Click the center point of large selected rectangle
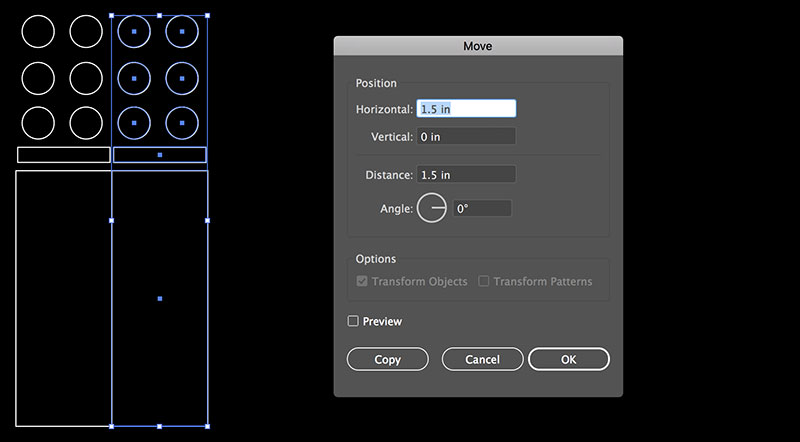The width and height of the screenshot is (800, 442). [x=160, y=298]
